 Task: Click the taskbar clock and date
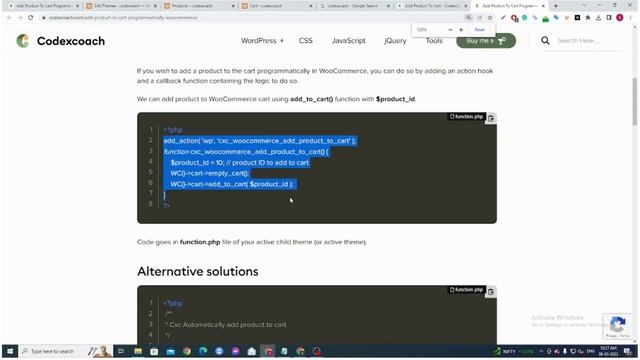point(608,351)
